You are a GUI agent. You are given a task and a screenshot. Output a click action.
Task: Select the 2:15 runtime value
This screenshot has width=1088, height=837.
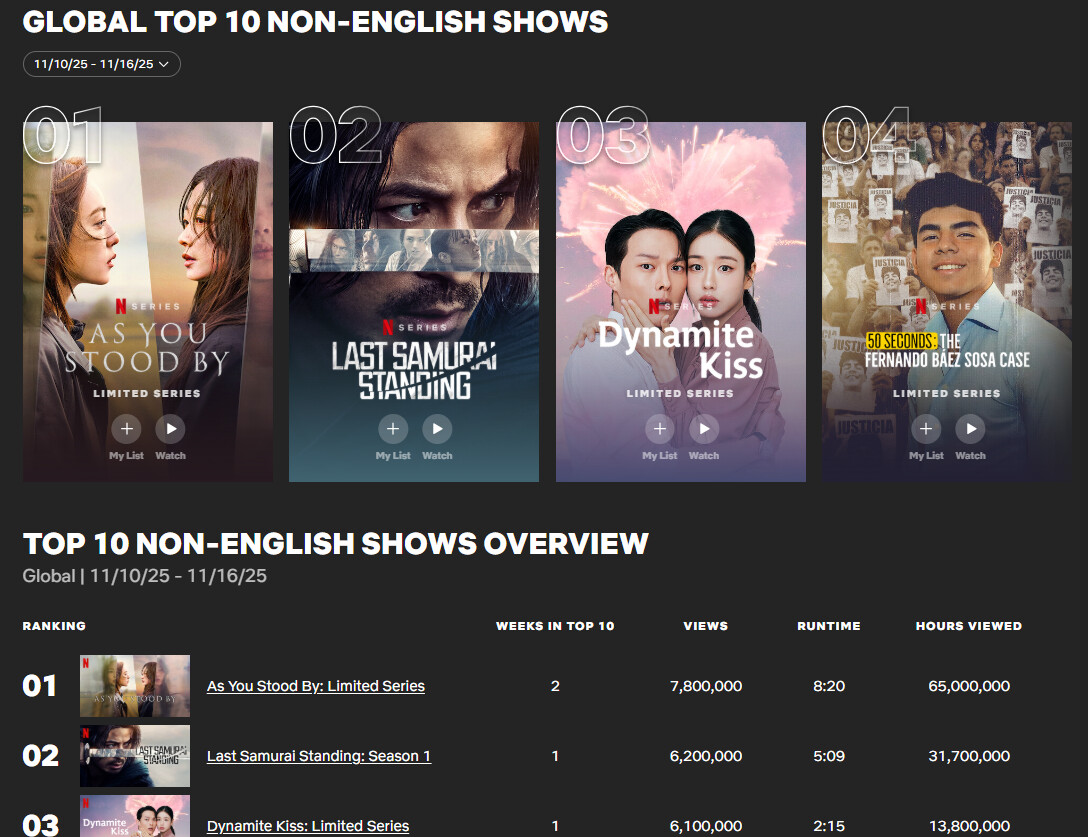tap(828, 826)
